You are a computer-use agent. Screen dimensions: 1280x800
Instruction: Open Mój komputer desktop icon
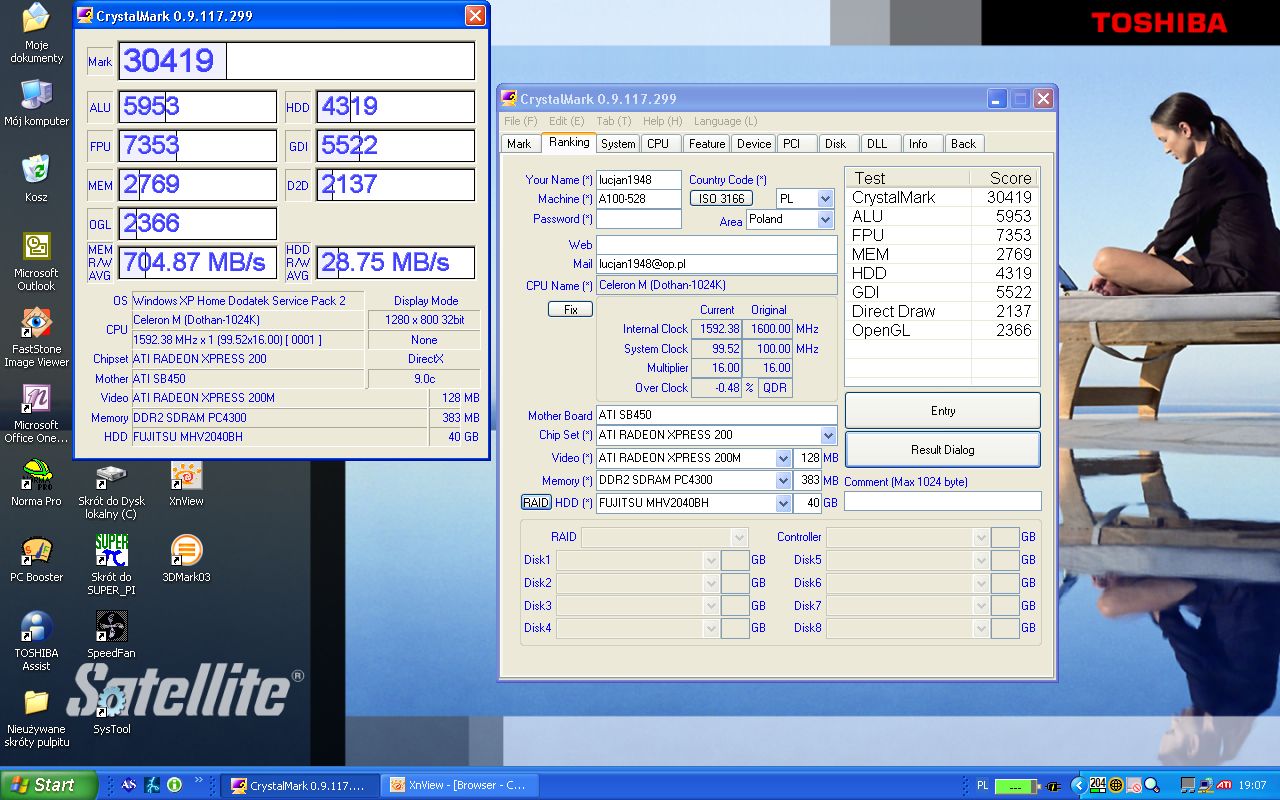(36, 103)
